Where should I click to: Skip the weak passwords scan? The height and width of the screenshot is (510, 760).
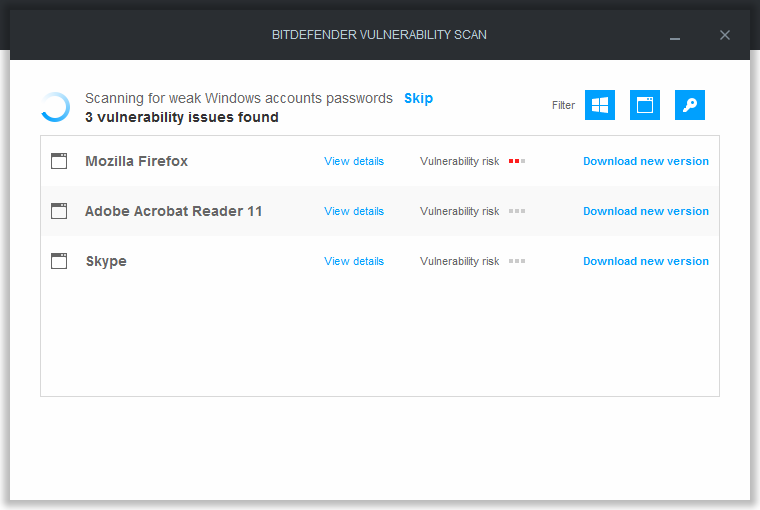click(x=418, y=98)
